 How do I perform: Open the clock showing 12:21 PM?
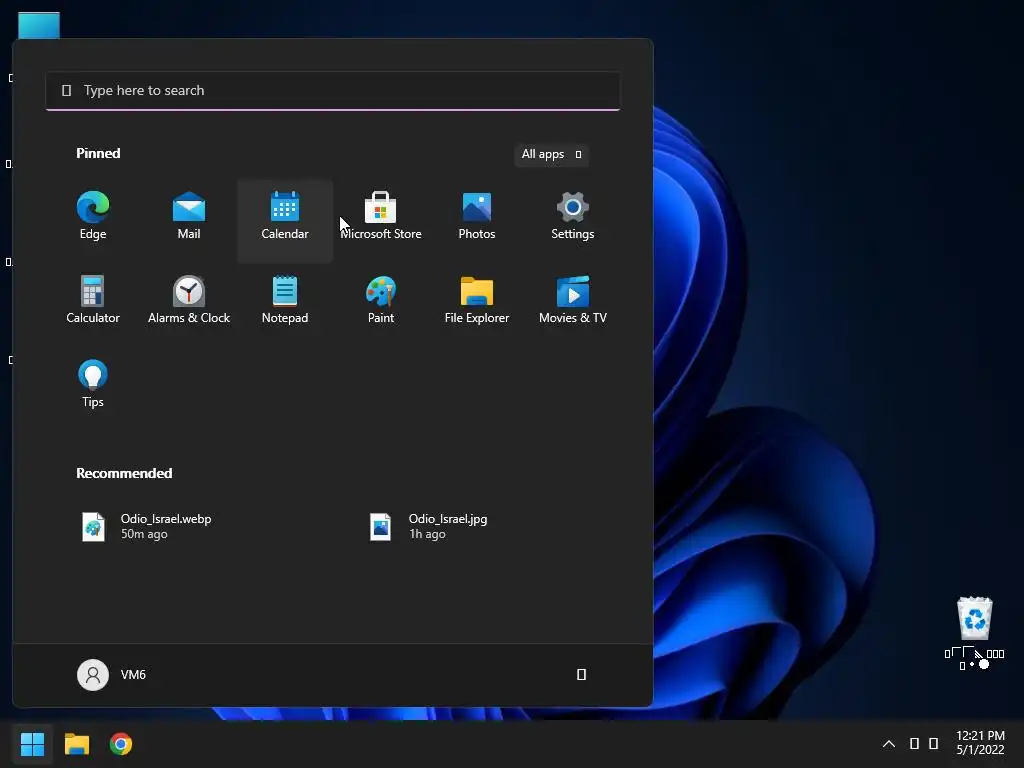click(x=980, y=743)
